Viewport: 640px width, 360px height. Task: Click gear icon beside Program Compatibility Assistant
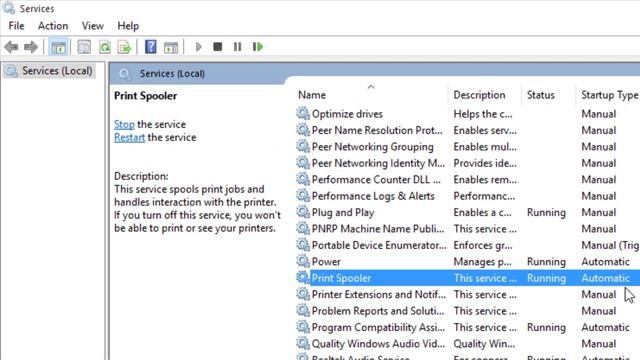click(303, 327)
